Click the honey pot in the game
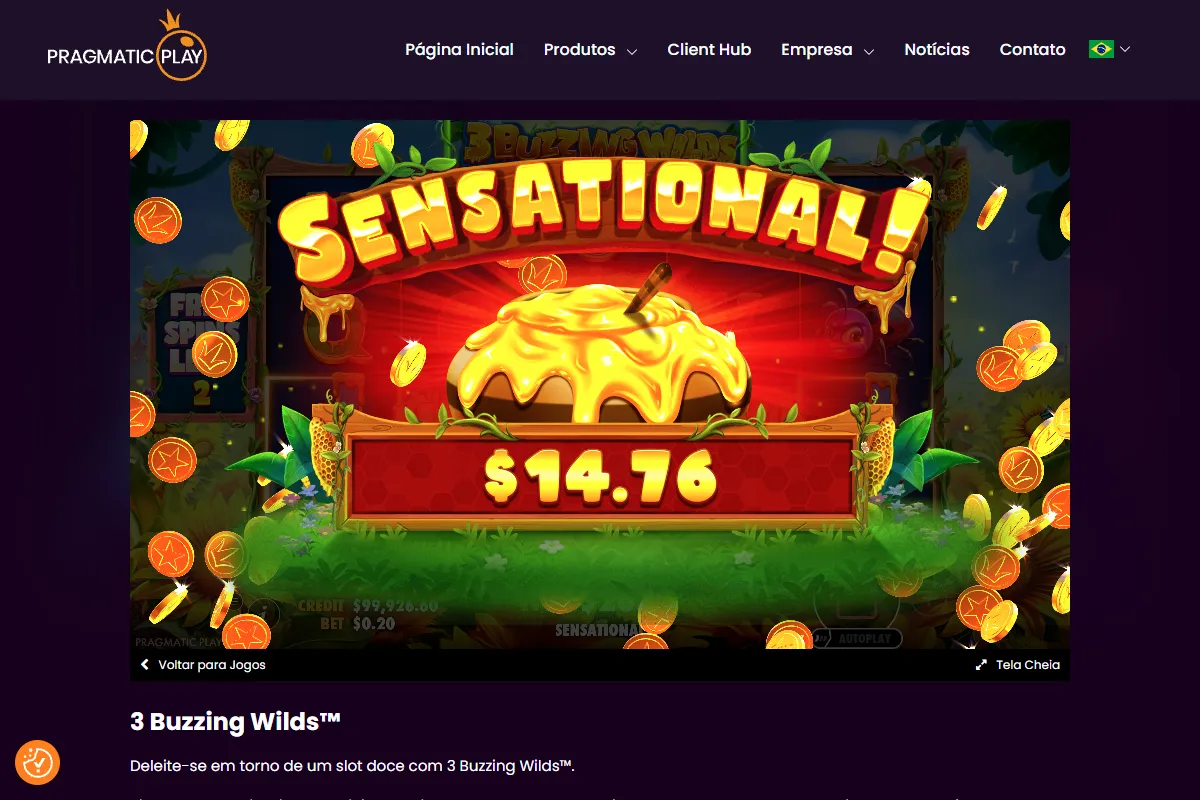The image size is (1200, 800). [x=597, y=348]
